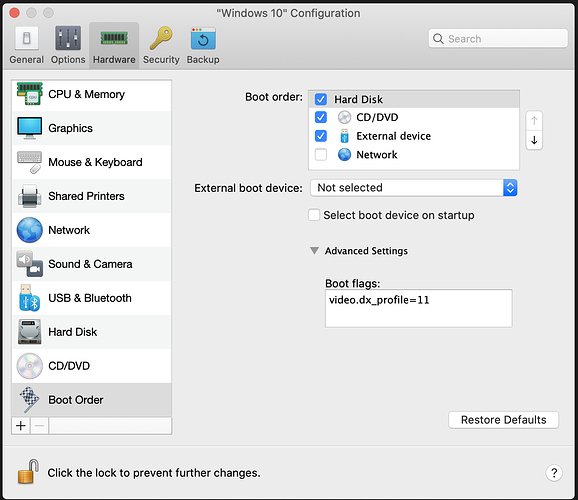Click in the Search field
Viewport: 578px width, 500px height.
pos(498,38)
